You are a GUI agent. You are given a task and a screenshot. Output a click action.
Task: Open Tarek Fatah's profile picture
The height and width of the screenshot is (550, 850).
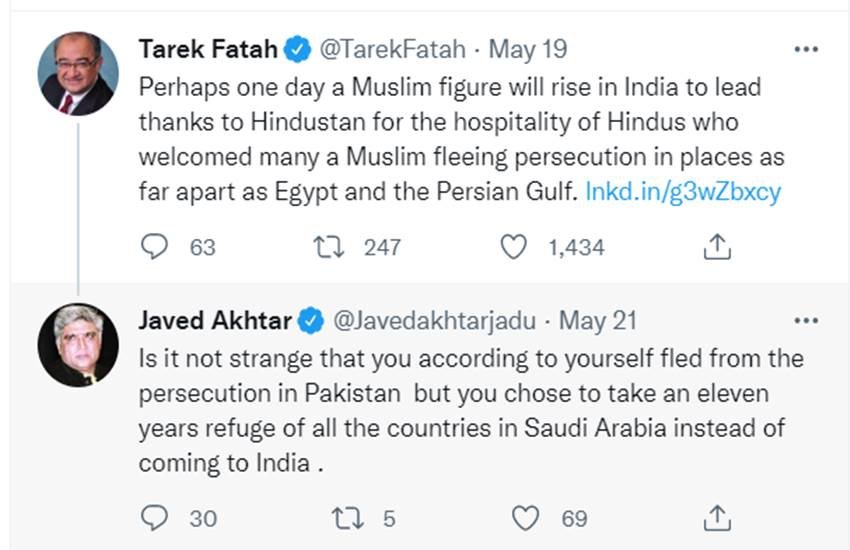click(78, 74)
